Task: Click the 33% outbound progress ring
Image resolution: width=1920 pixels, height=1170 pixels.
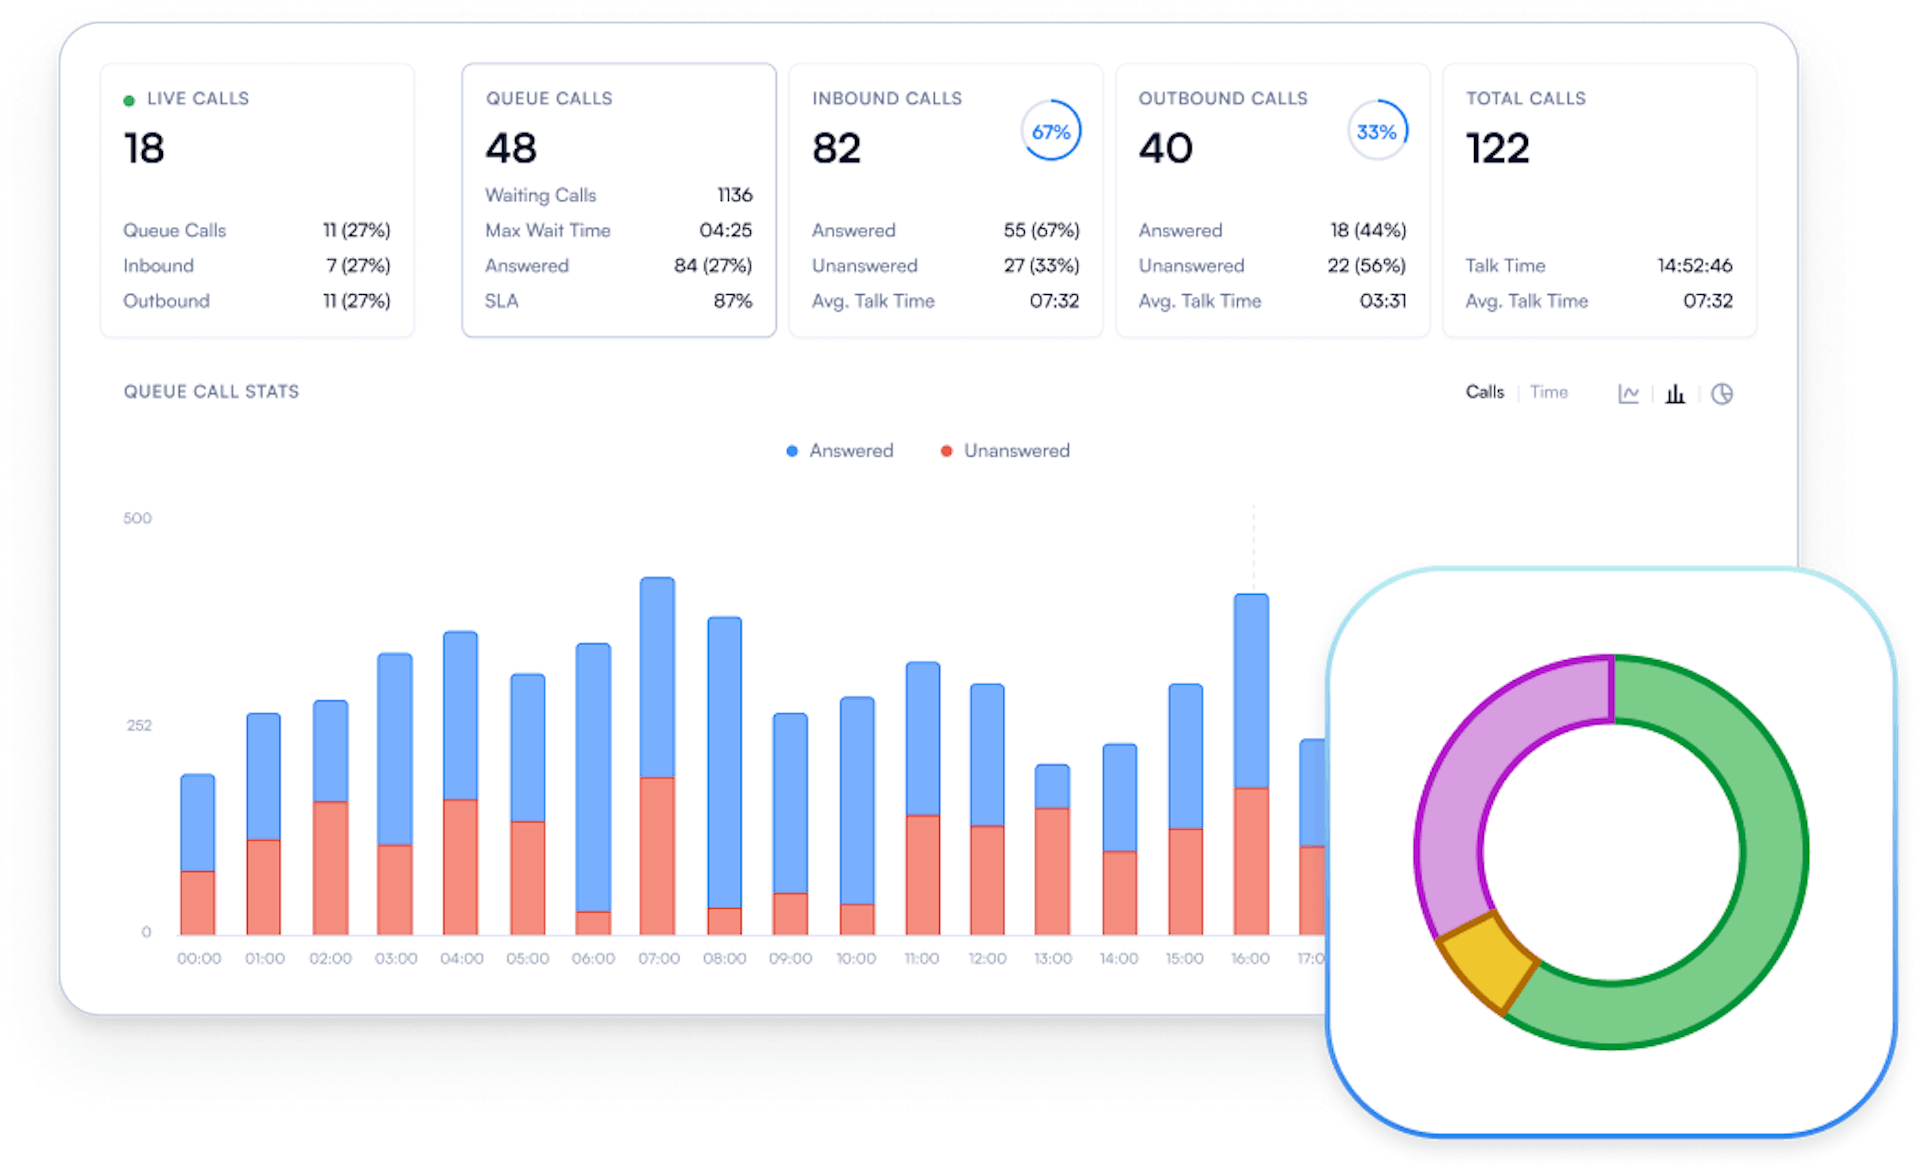Action: tap(1376, 131)
